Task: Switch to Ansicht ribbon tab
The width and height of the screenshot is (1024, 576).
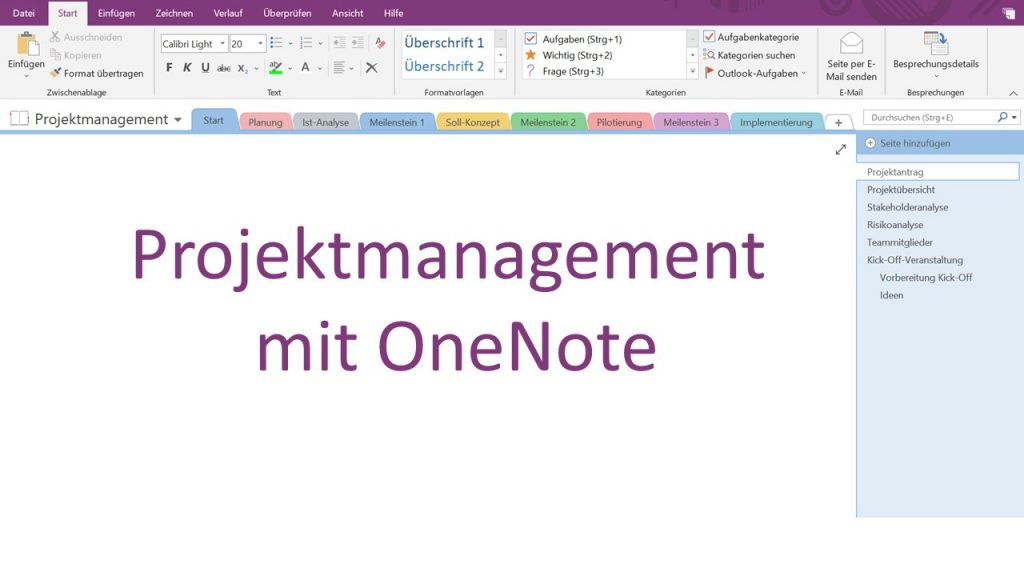Action: (x=347, y=13)
